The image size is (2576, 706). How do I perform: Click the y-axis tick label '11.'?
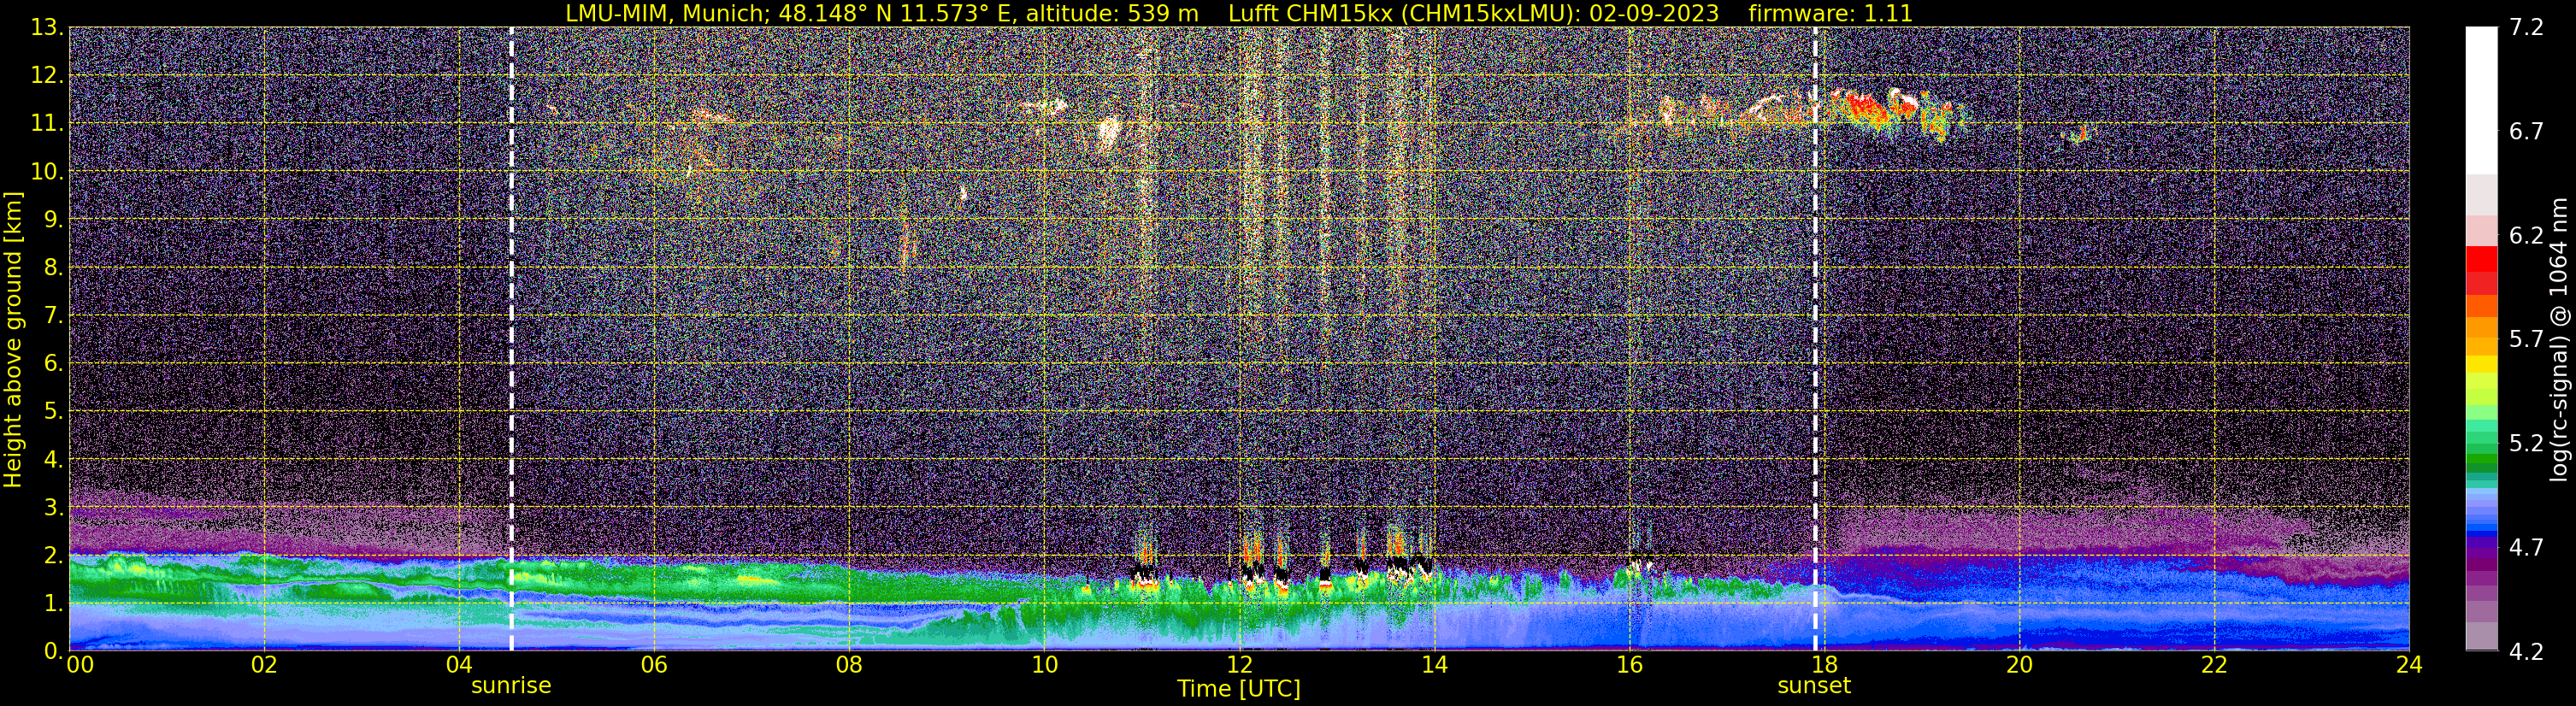coord(47,123)
